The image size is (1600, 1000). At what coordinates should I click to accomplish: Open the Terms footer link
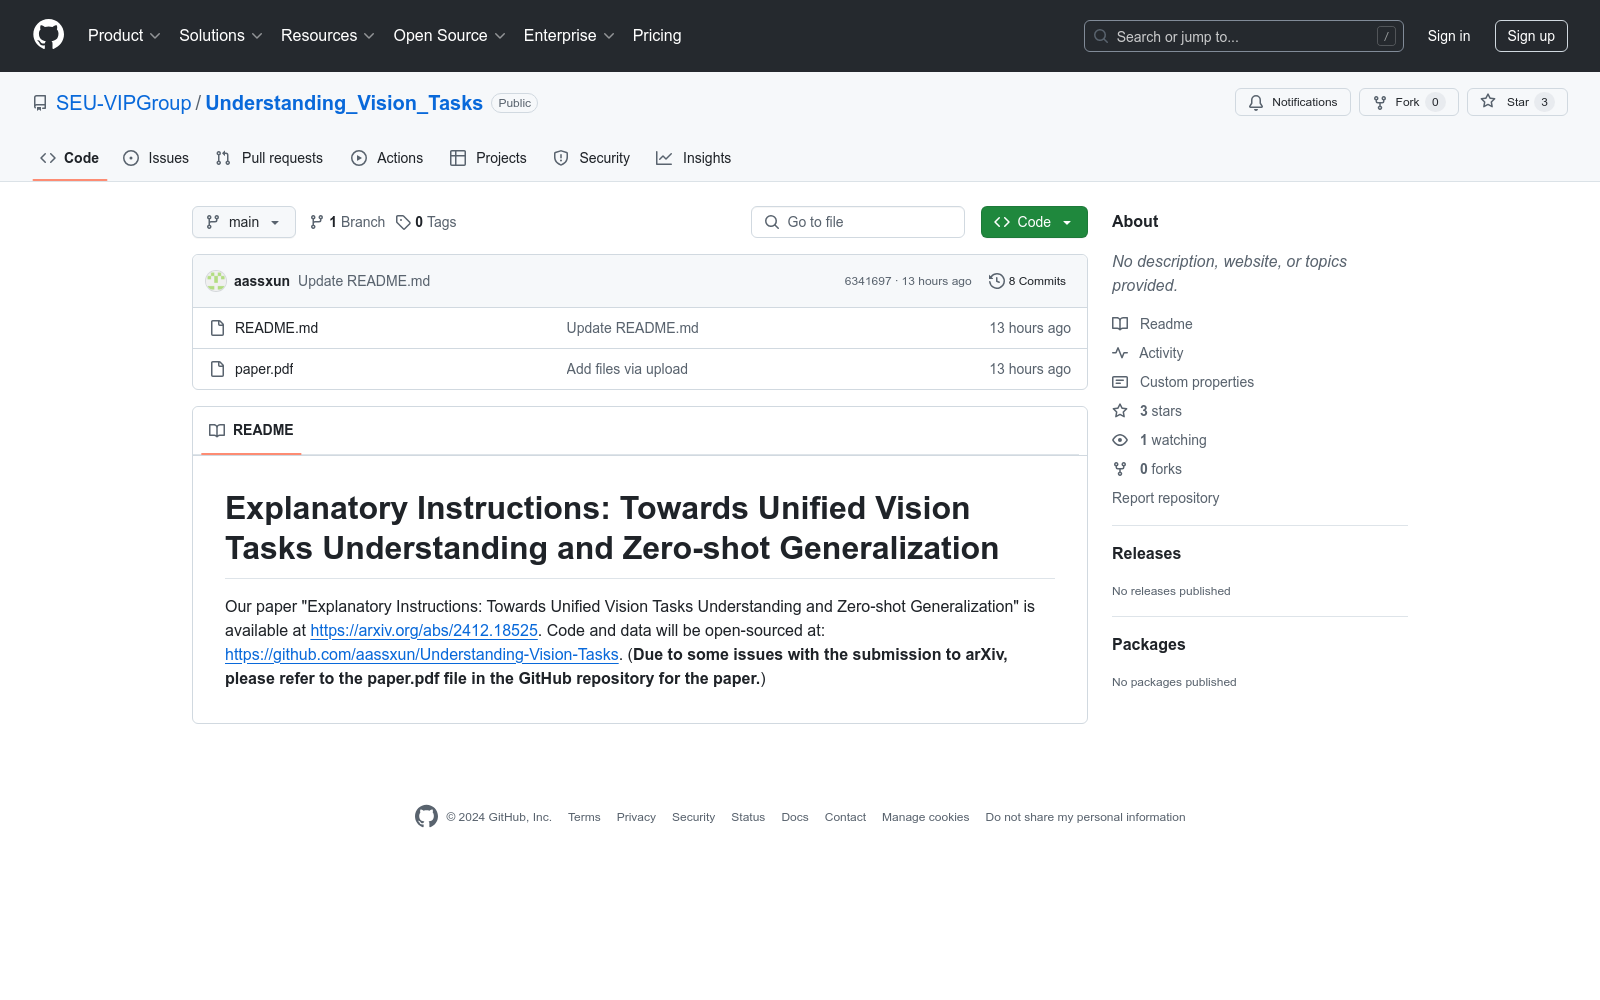[x=584, y=817]
